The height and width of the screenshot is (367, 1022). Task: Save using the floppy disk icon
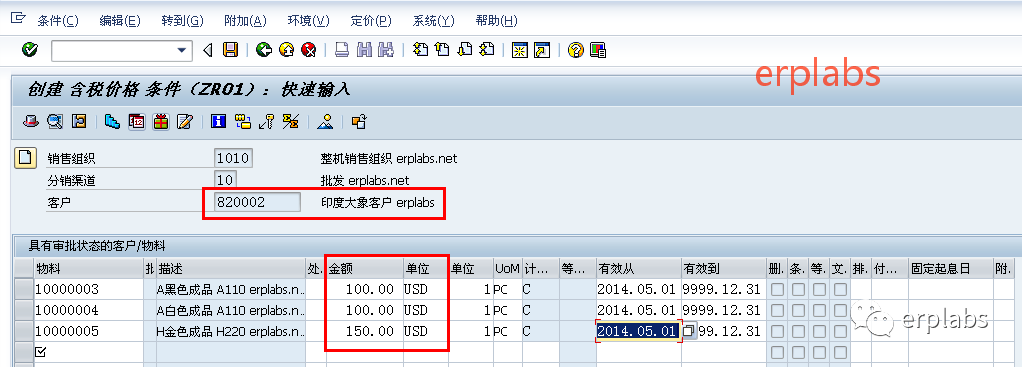click(x=230, y=50)
